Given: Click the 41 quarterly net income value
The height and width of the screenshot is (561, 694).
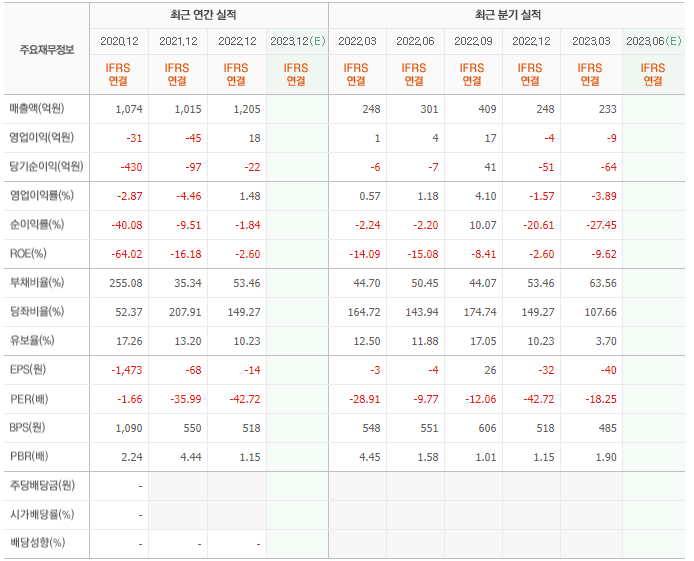Looking at the screenshot, I should pyautogui.click(x=490, y=167).
